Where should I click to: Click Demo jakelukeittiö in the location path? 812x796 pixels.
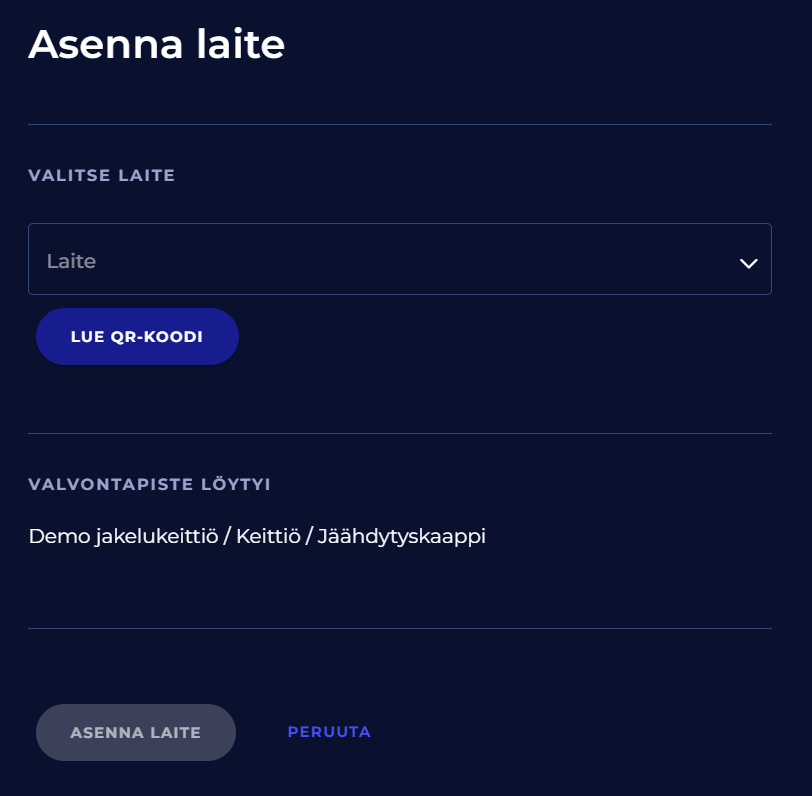pyautogui.click(x=122, y=536)
